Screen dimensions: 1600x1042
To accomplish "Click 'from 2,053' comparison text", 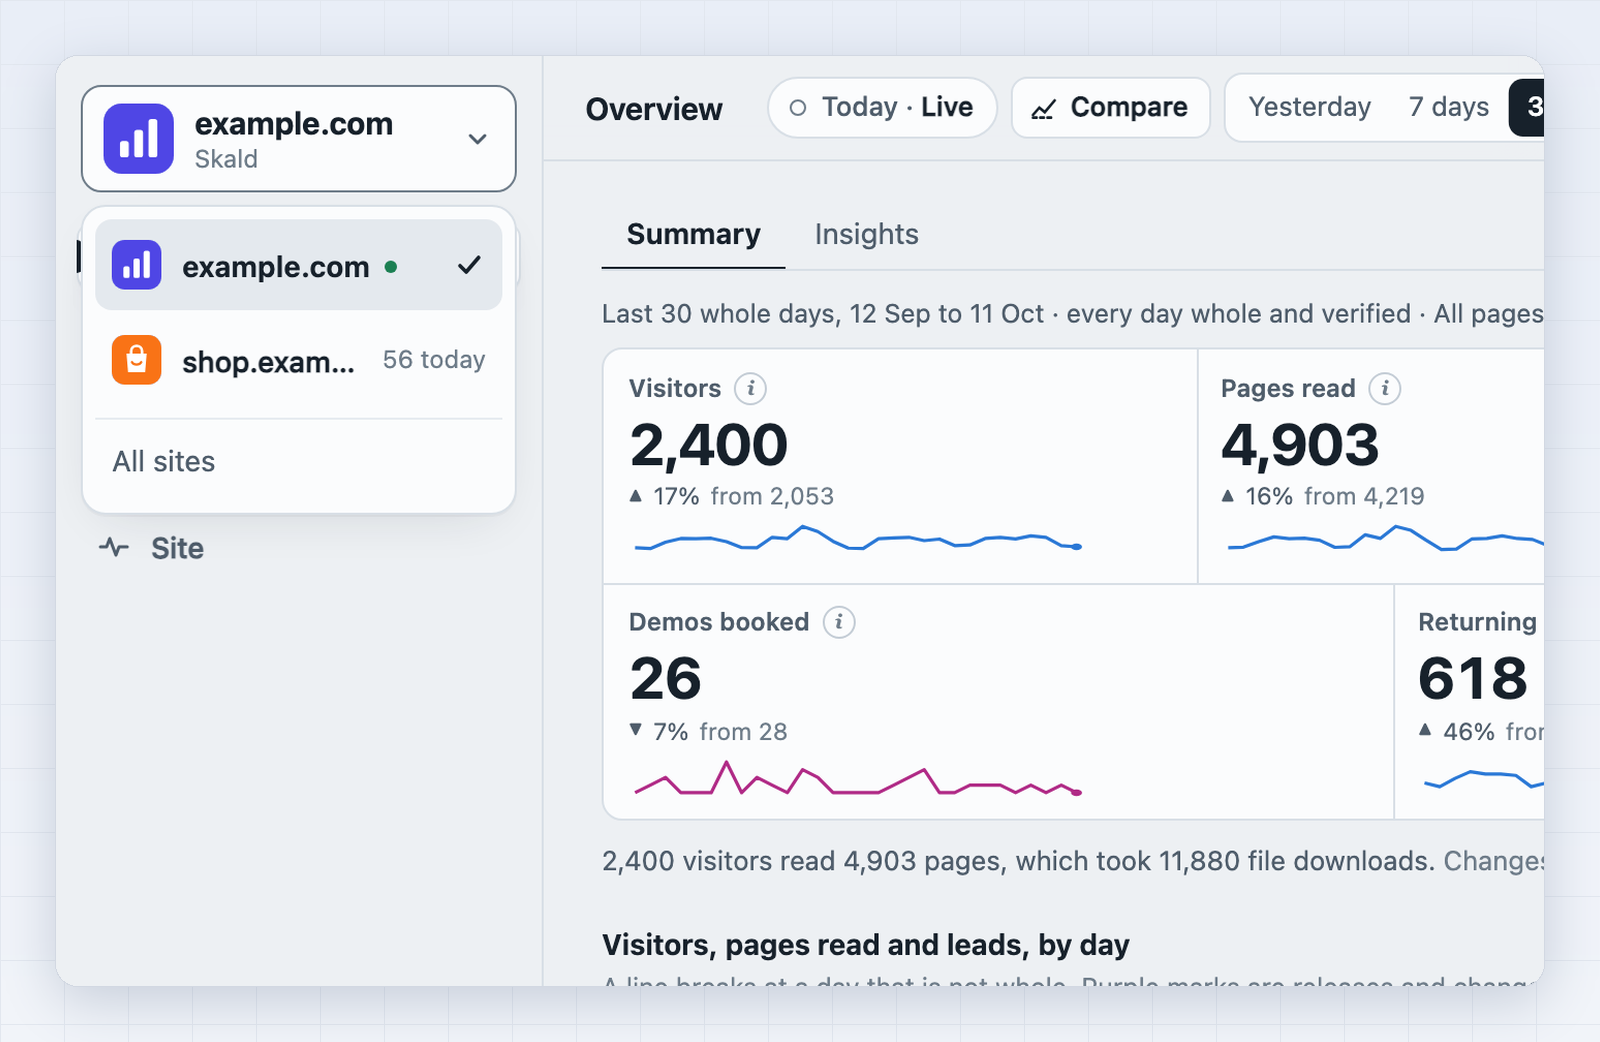I will tap(772, 496).
